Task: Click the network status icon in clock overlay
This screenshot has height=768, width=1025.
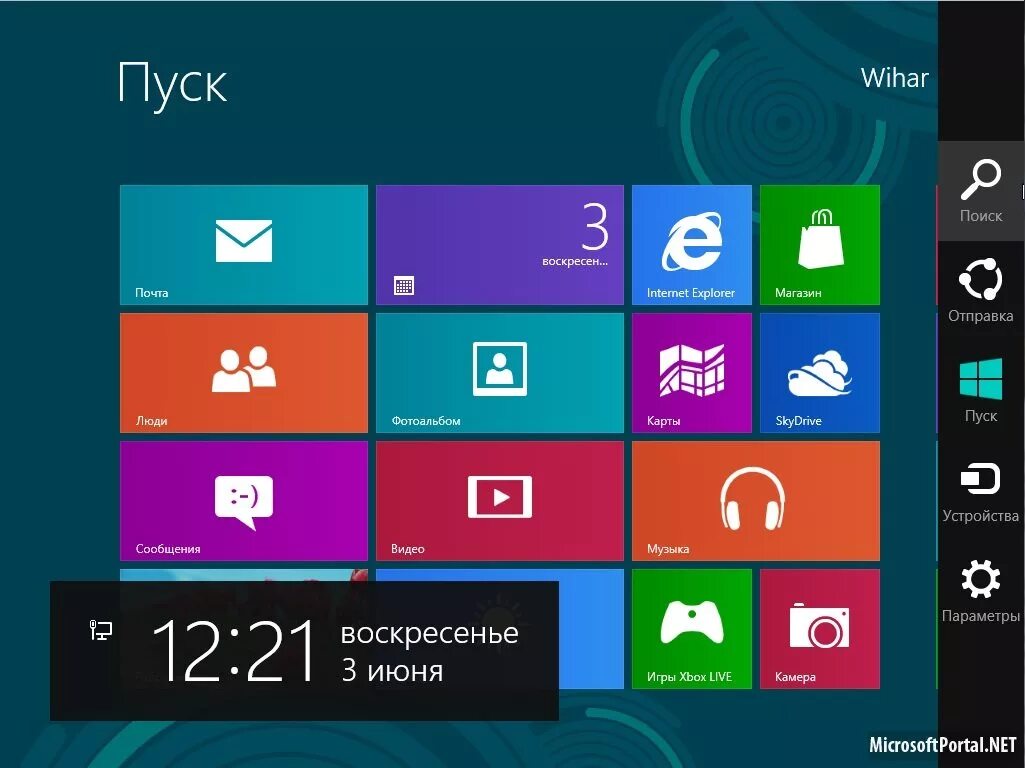Action: pos(101,630)
